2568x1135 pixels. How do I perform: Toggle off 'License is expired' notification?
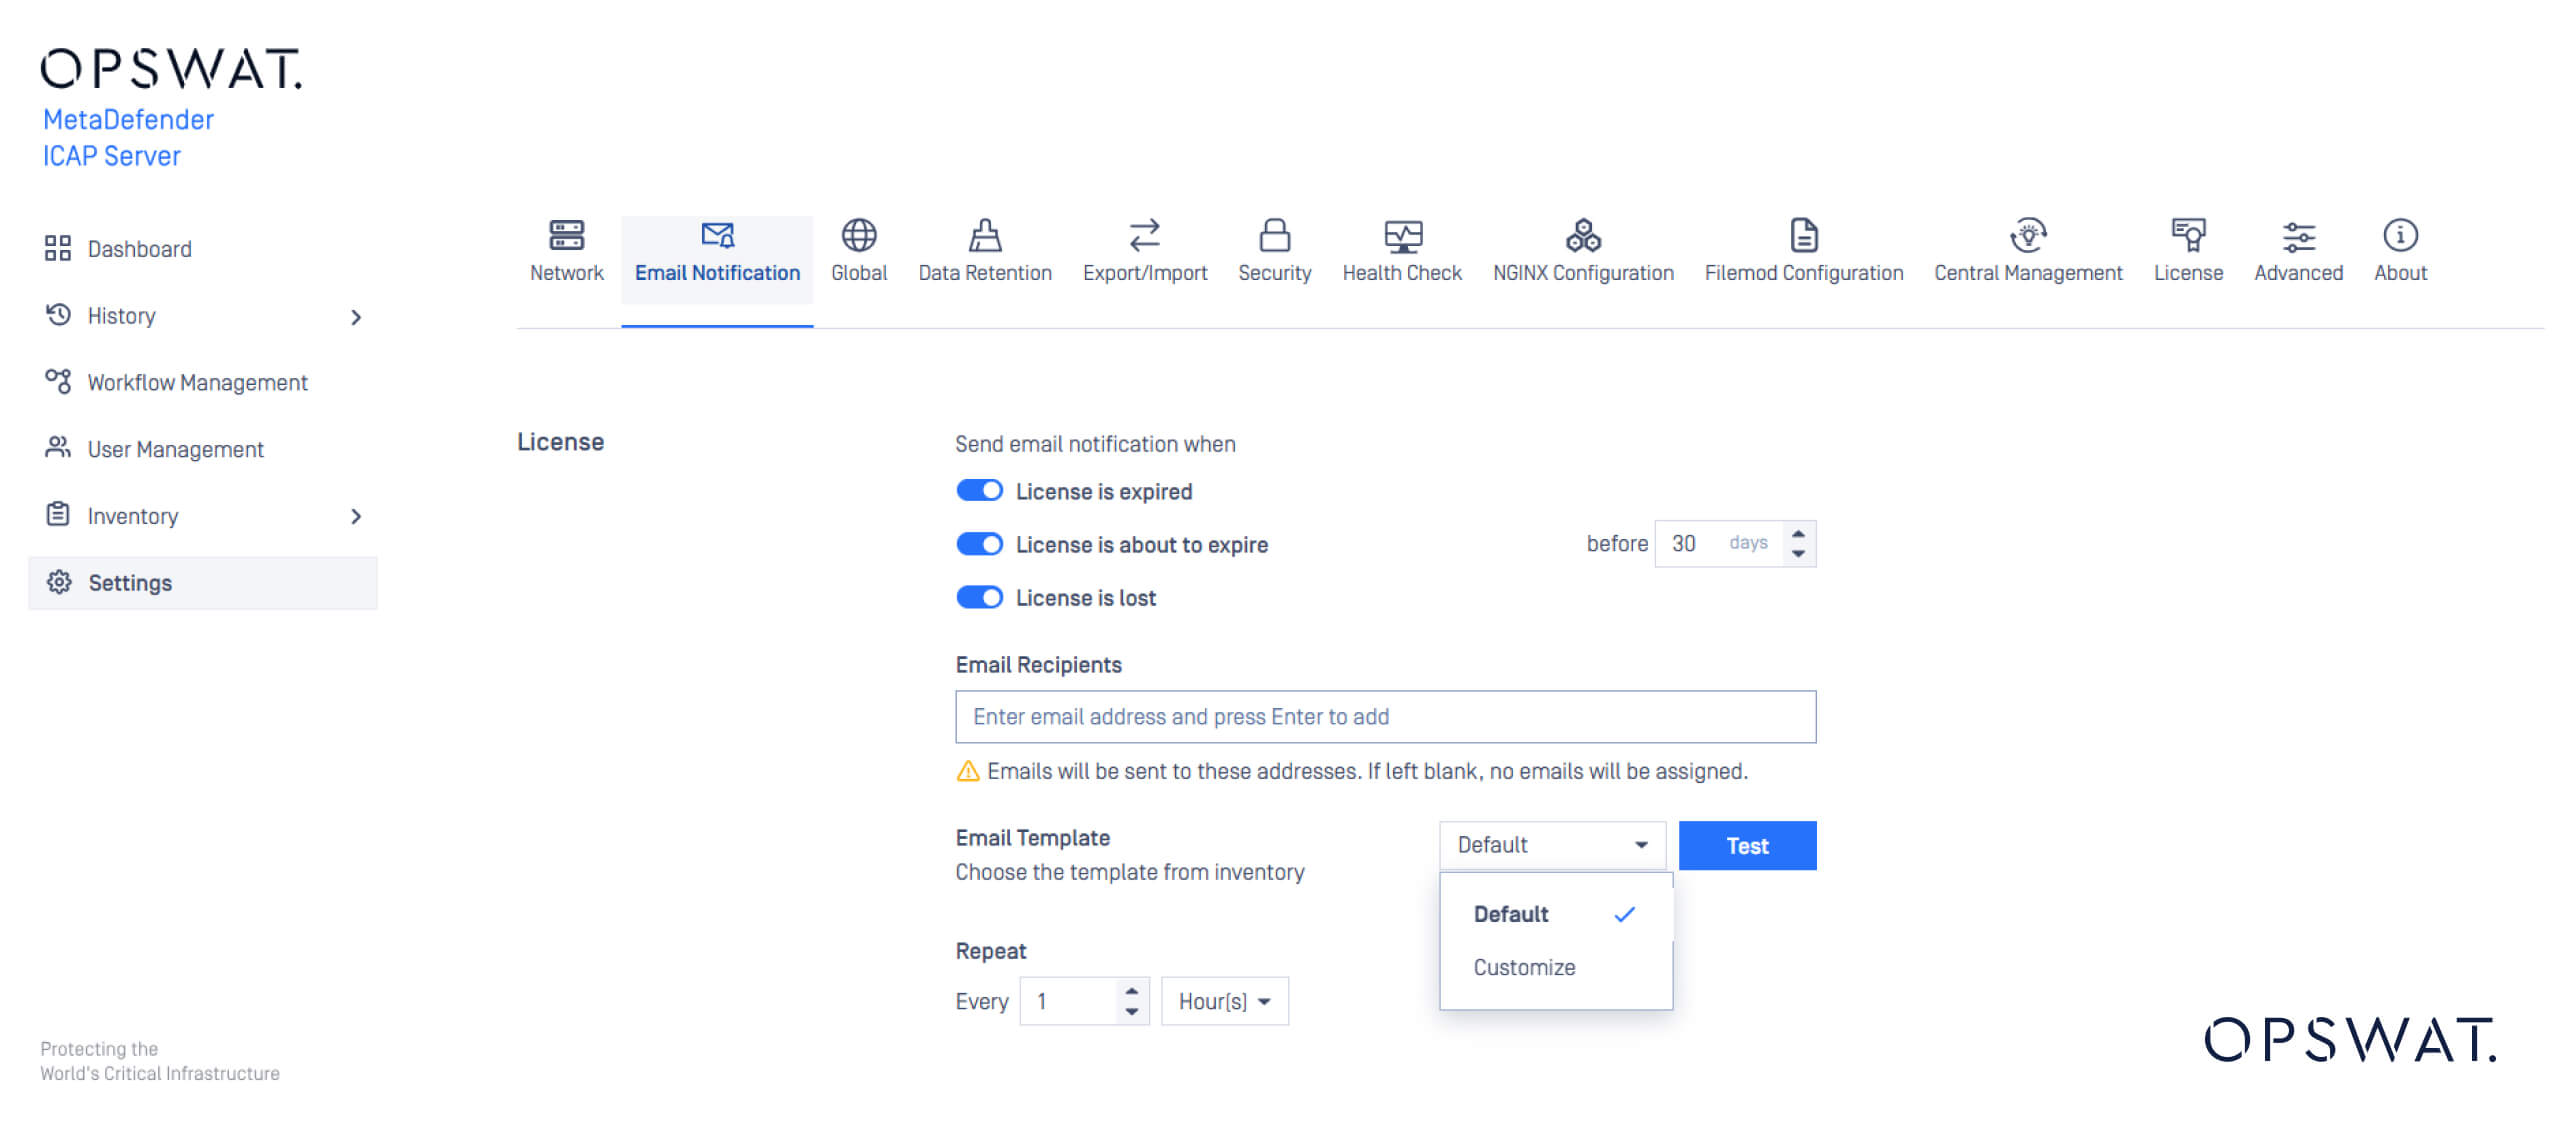click(979, 490)
